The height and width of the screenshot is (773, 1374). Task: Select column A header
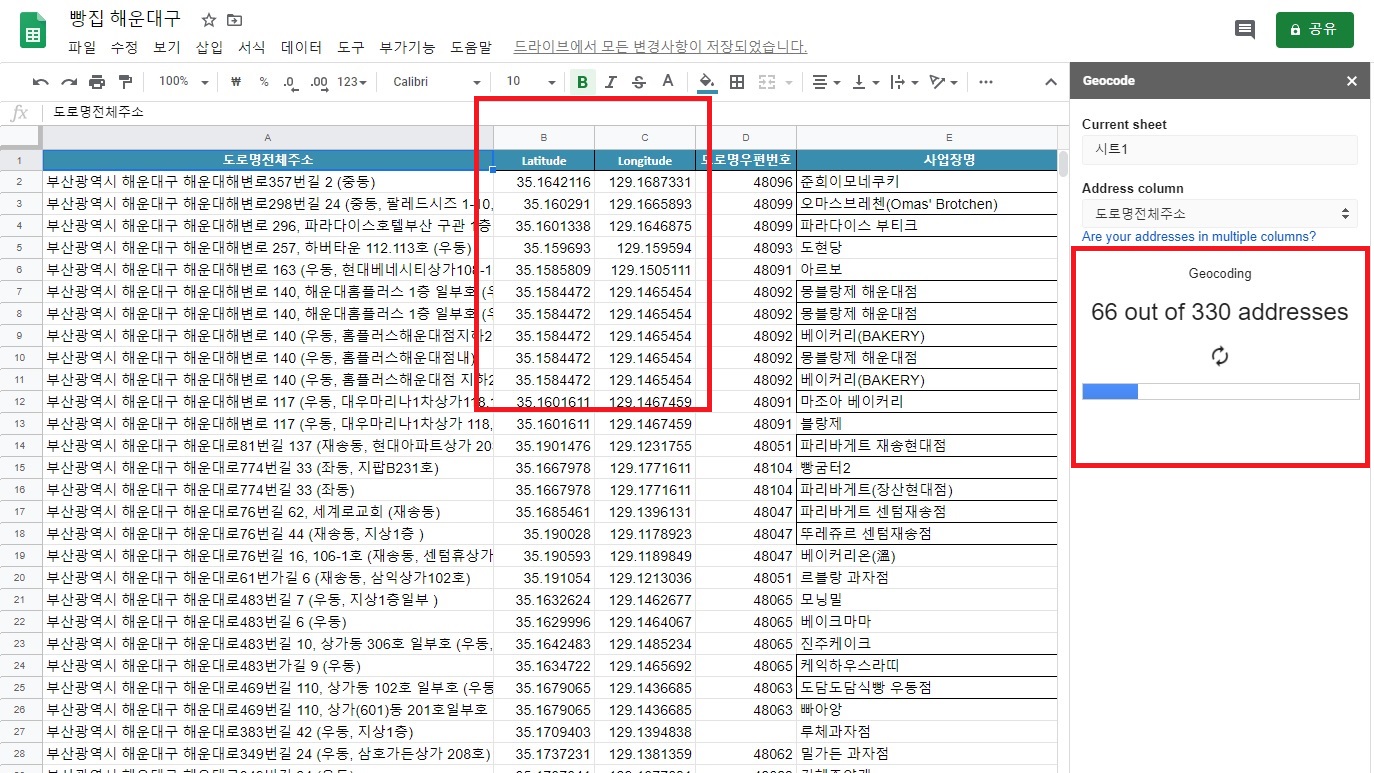pos(268,137)
